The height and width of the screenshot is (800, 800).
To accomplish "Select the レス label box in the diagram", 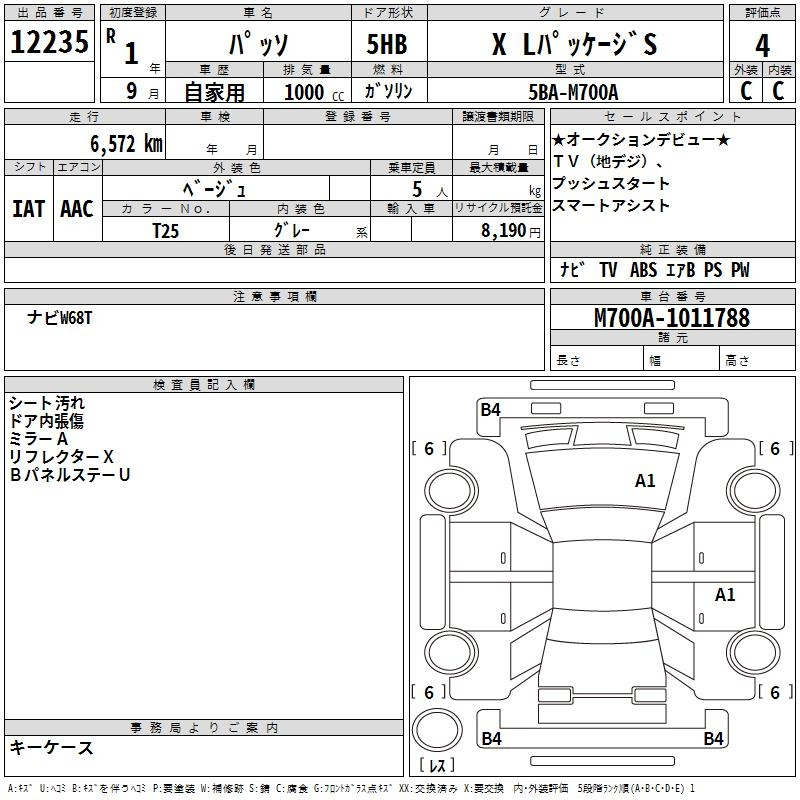I will (x=436, y=766).
